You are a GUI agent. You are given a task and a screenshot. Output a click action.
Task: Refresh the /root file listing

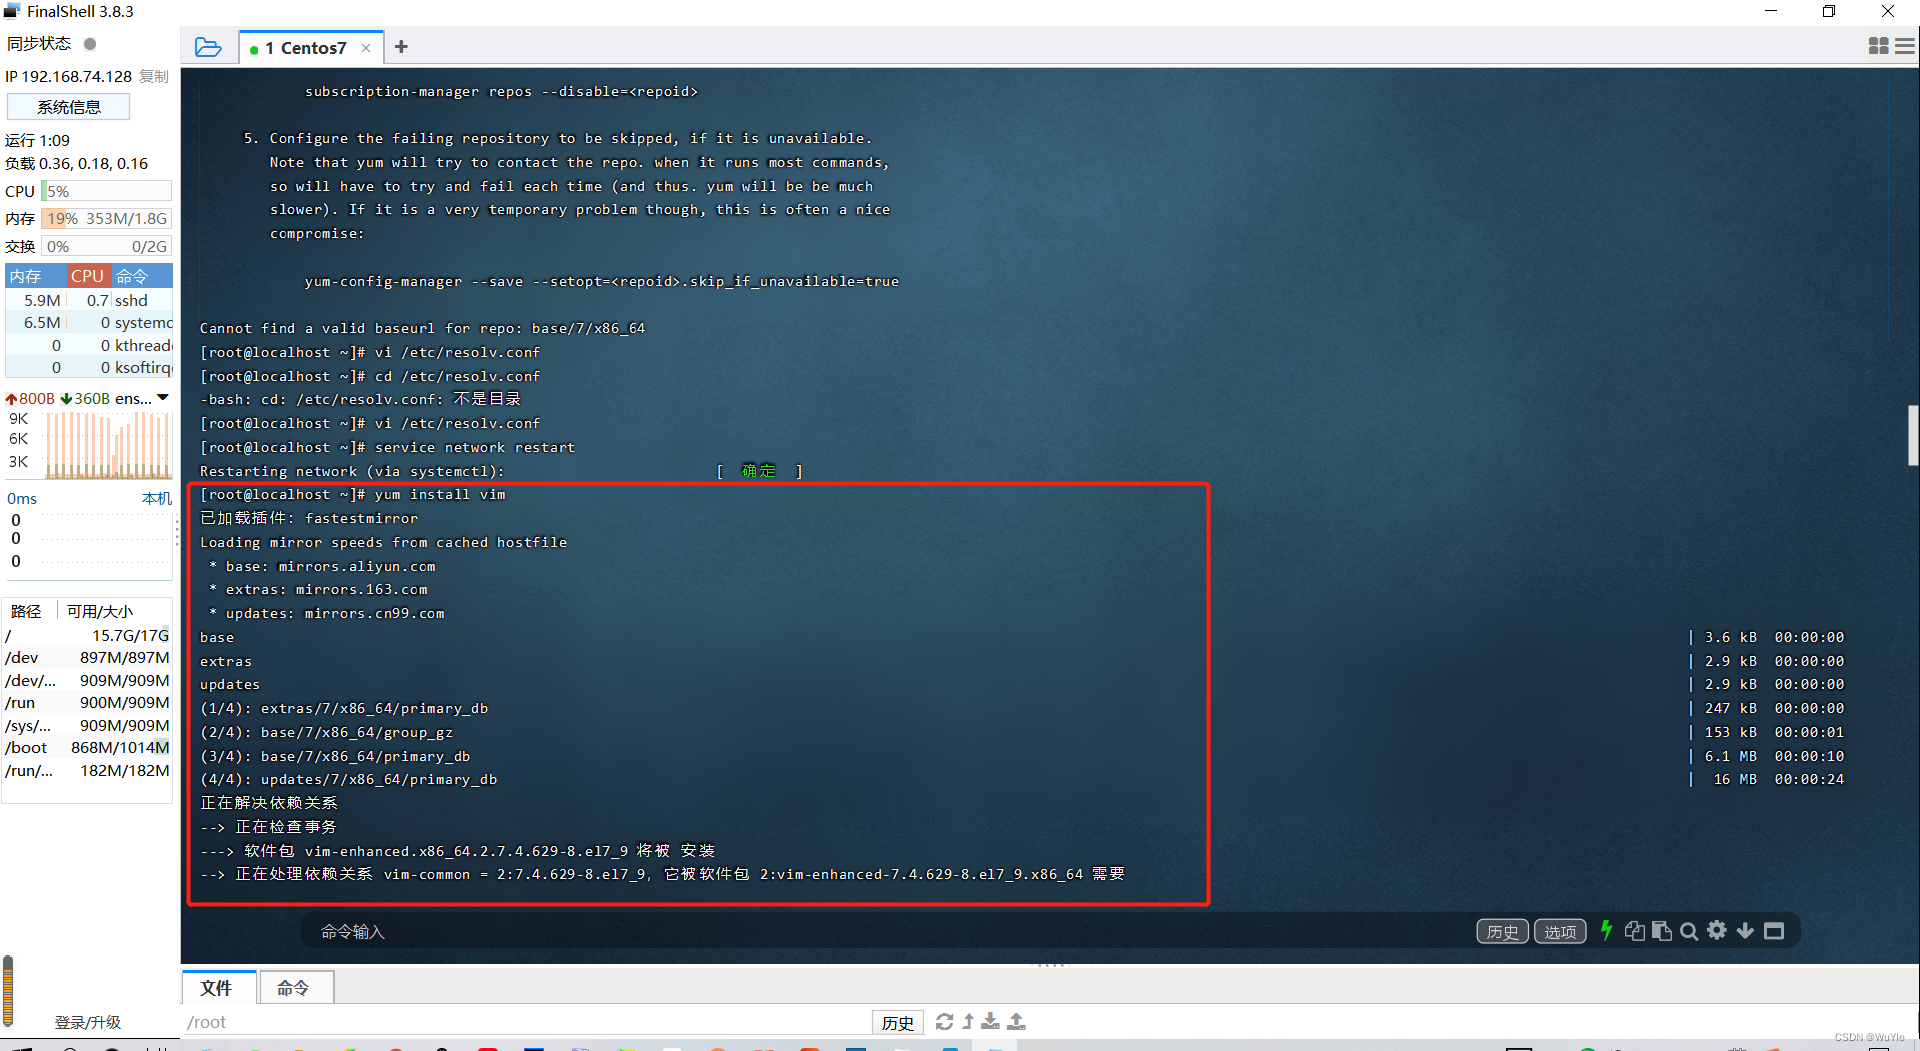point(944,1021)
